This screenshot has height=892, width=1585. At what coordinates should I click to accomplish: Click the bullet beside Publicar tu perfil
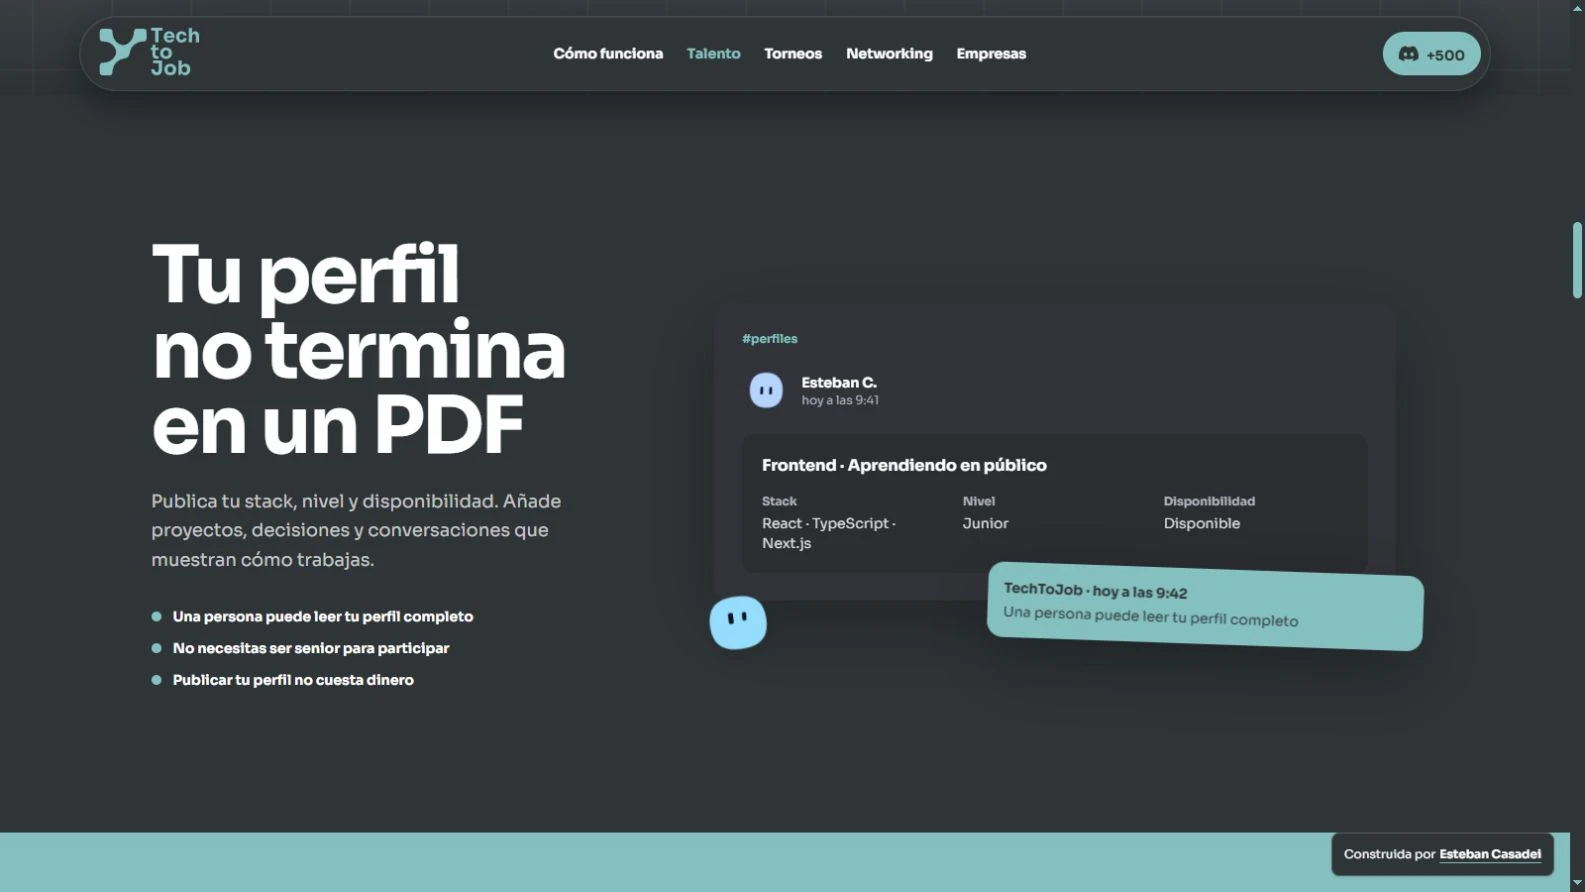point(156,680)
